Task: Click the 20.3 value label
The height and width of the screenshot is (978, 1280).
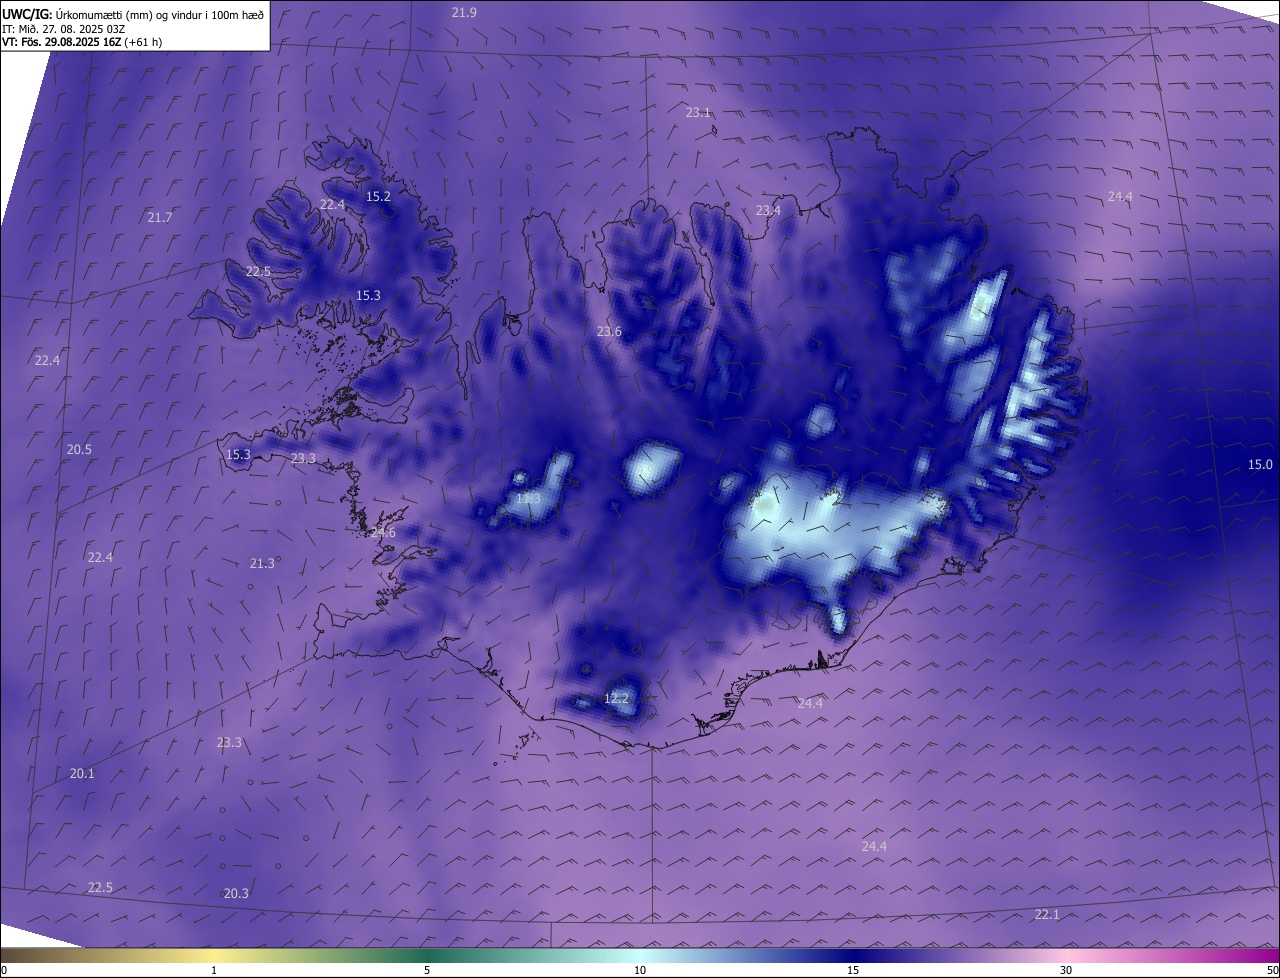Action: tap(236, 894)
